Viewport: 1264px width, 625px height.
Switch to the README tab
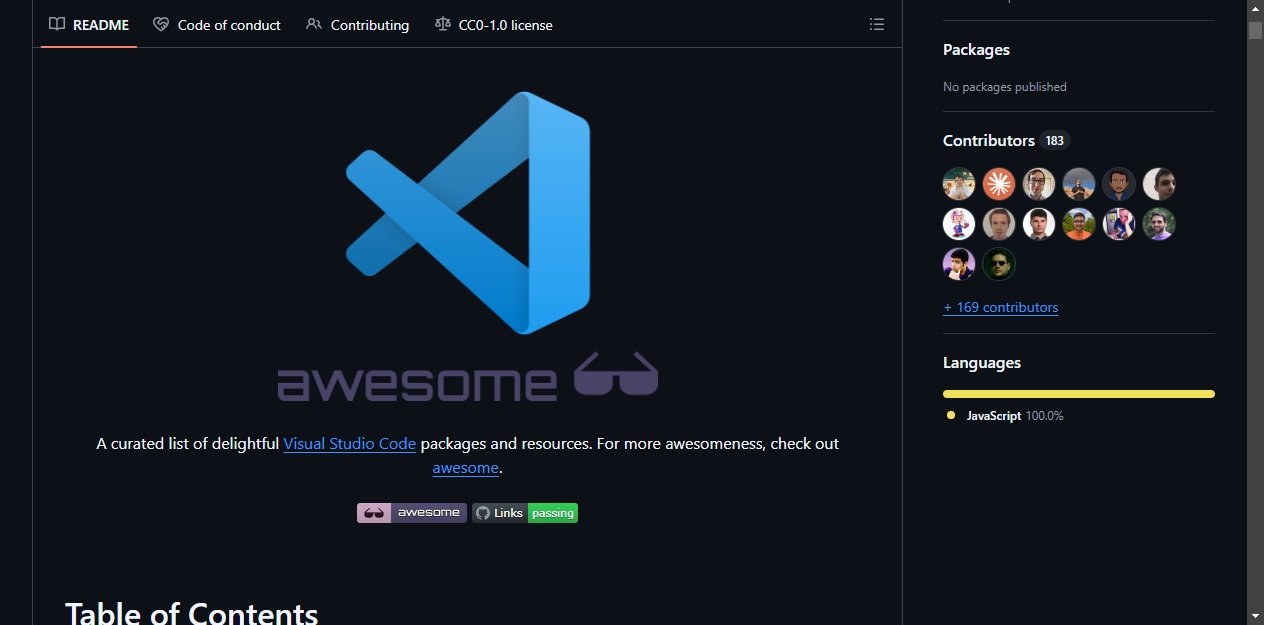click(x=89, y=24)
